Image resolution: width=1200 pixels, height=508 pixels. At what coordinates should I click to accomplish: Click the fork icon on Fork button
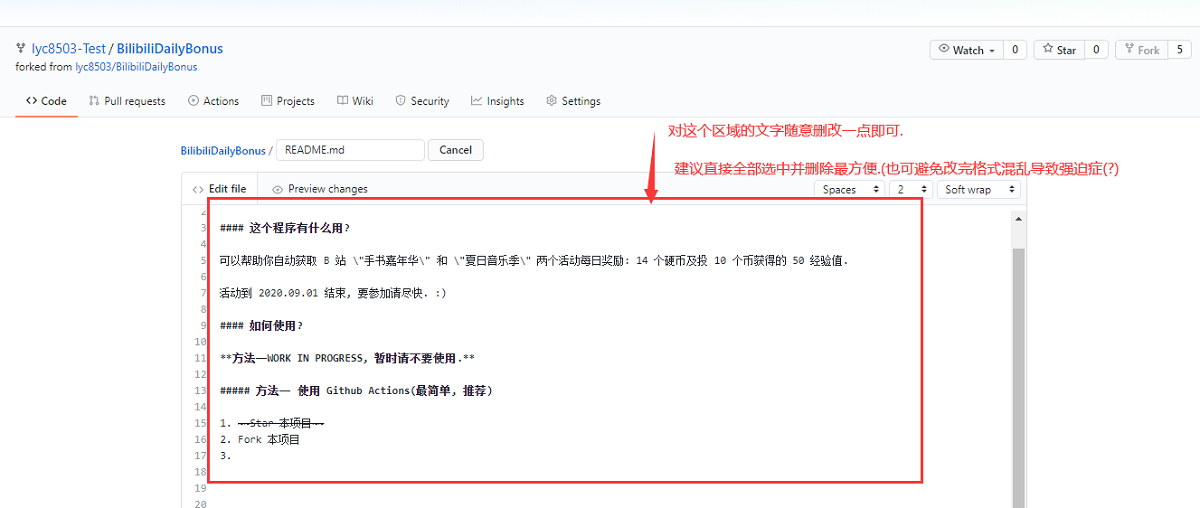[1128, 50]
